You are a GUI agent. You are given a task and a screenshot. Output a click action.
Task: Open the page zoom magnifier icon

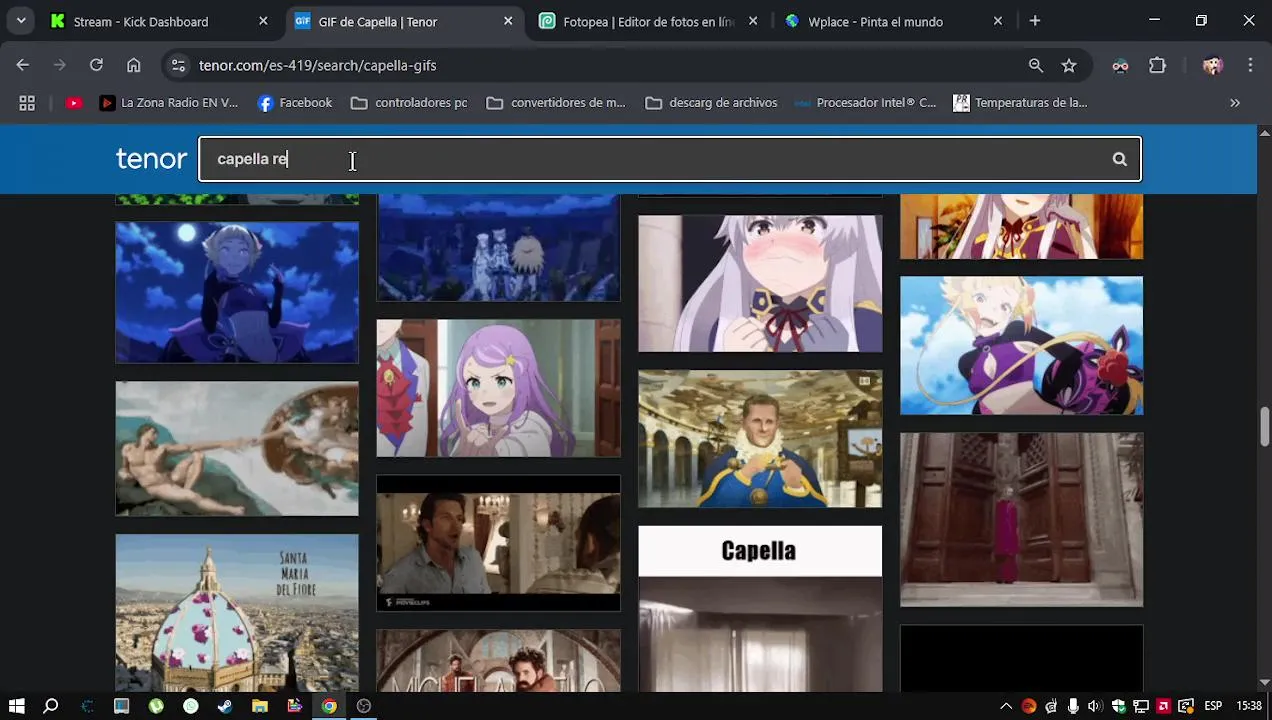tap(1036, 65)
